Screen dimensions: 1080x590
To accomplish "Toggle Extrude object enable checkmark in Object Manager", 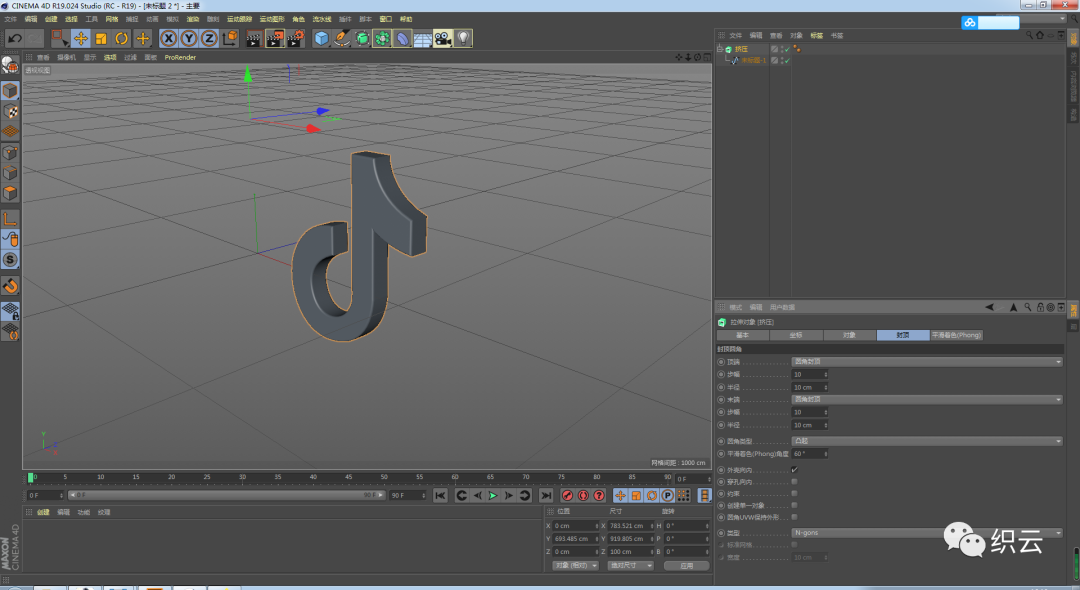I will (787, 49).
